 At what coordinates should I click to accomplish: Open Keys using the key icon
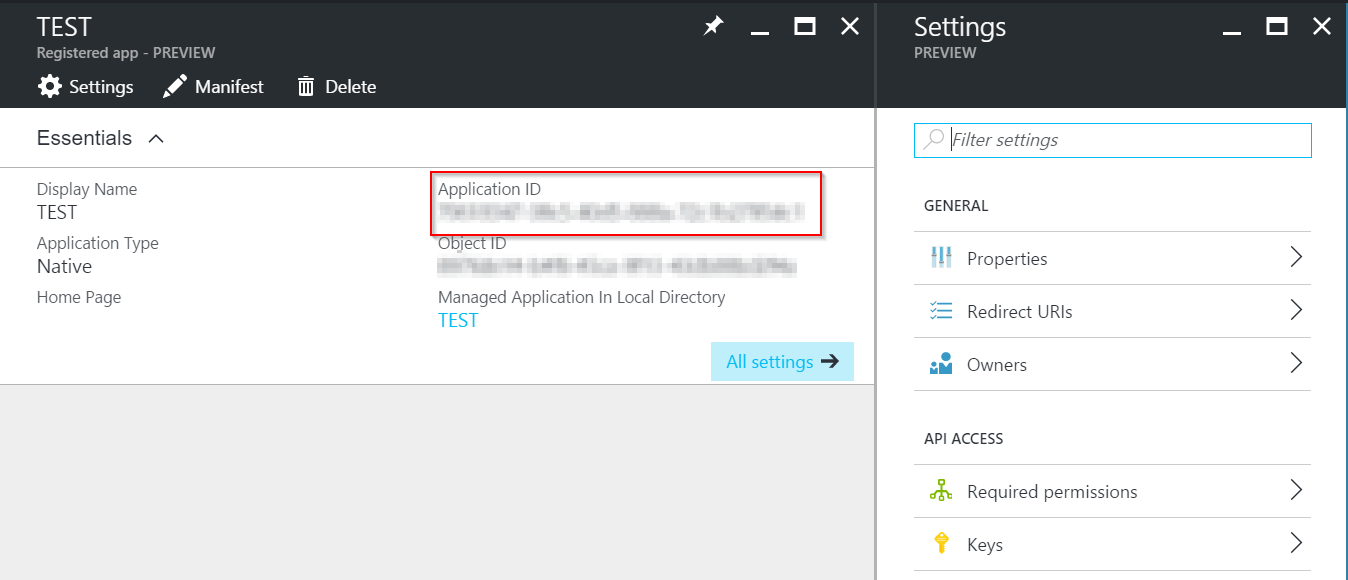click(940, 544)
